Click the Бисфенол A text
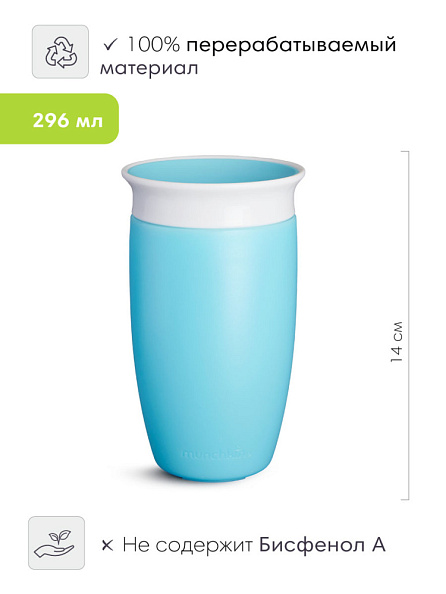The image size is (446, 594). click(322, 545)
